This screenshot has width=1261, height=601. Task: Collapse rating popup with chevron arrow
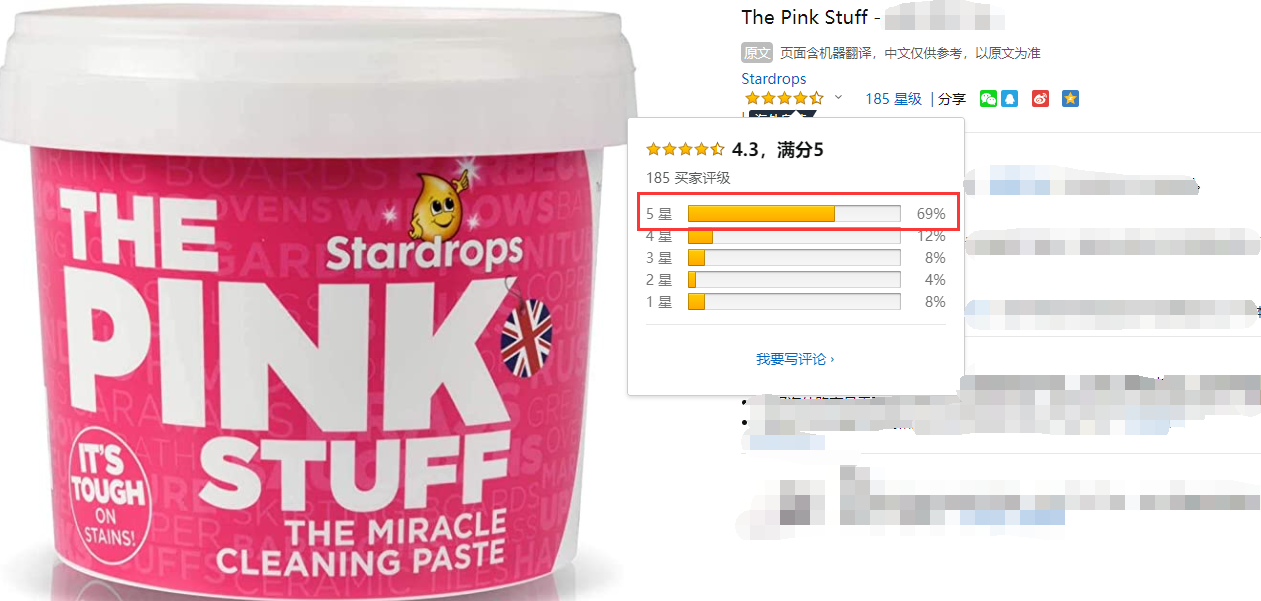pos(838,98)
